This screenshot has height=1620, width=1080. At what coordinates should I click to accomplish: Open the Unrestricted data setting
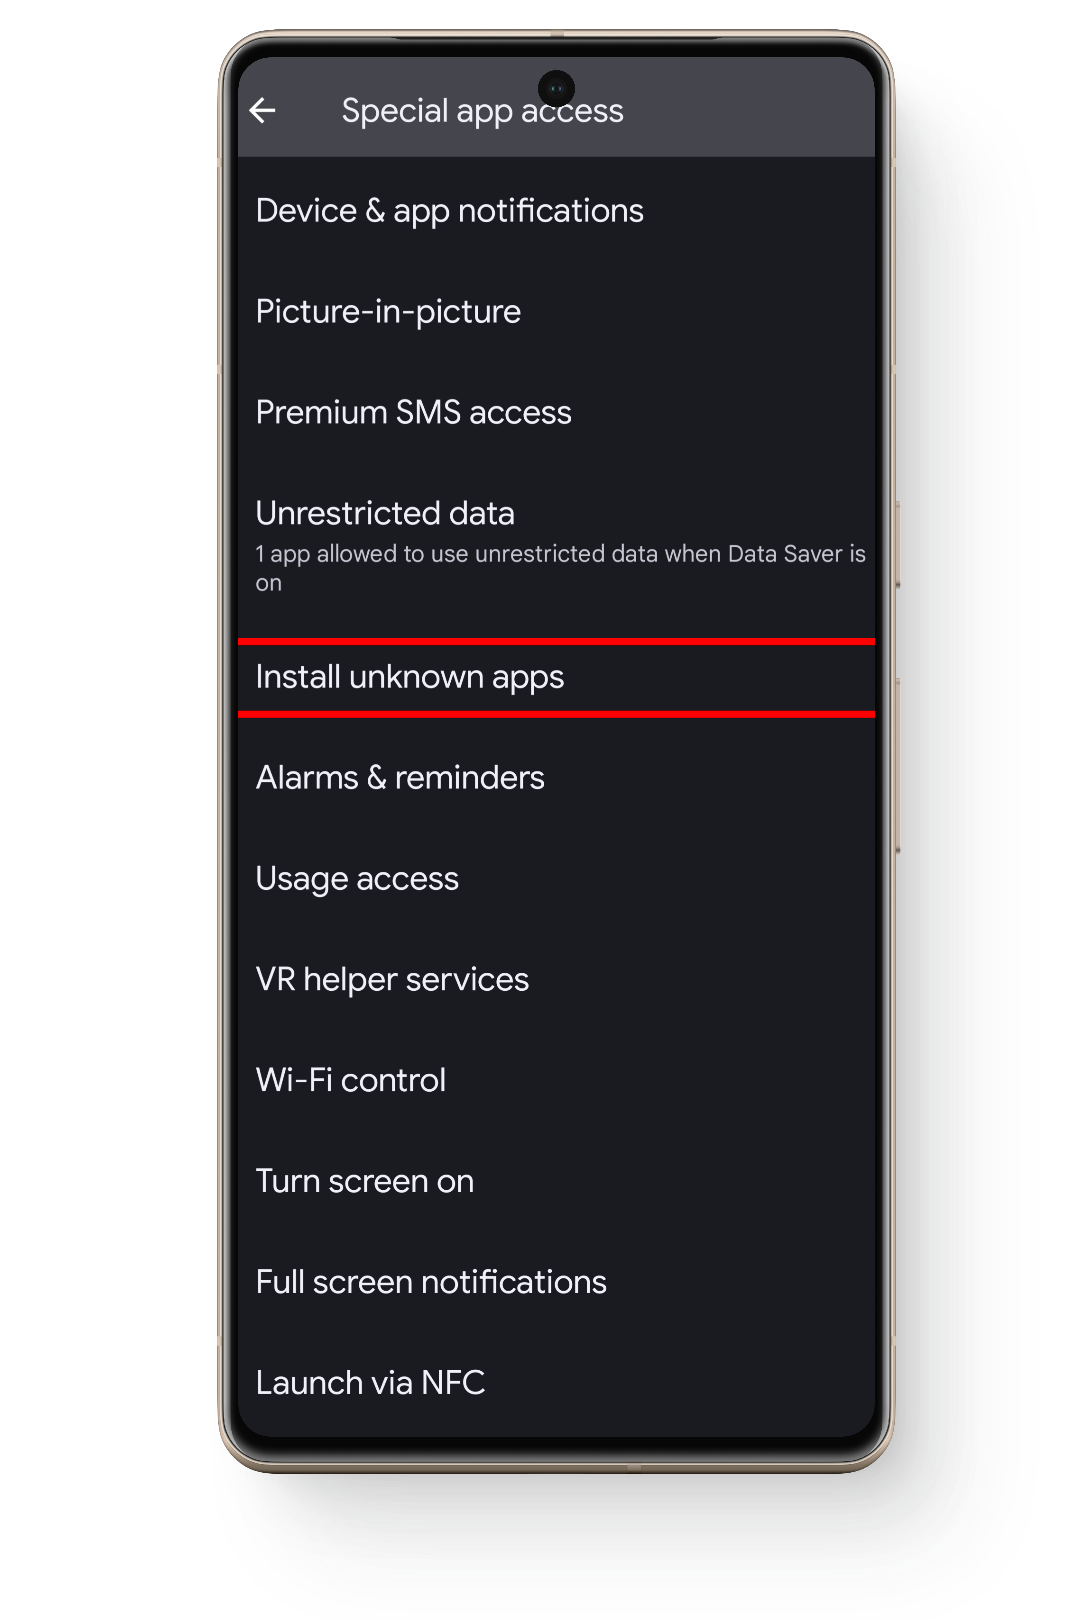click(385, 514)
